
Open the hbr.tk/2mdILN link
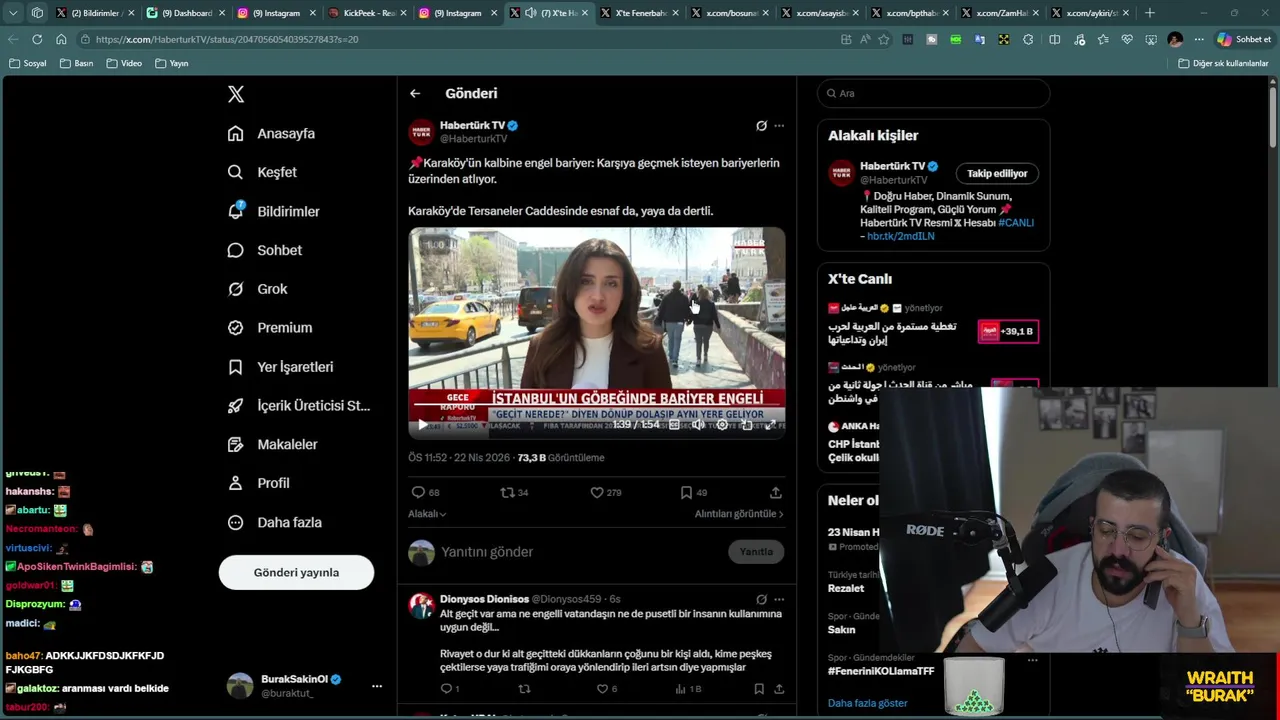coord(901,236)
